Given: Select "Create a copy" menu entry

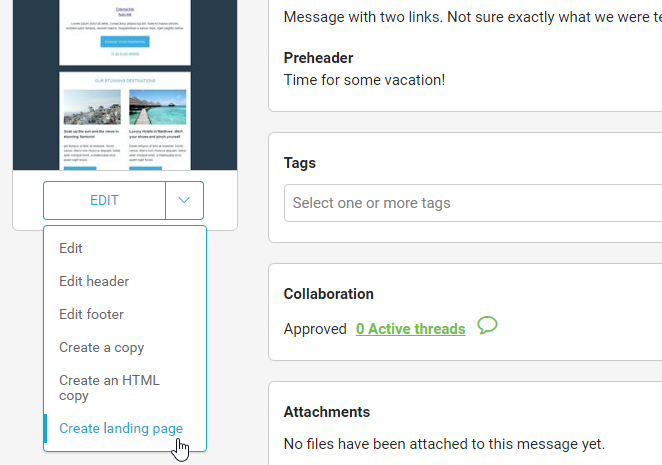Looking at the screenshot, I should point(101,347).
